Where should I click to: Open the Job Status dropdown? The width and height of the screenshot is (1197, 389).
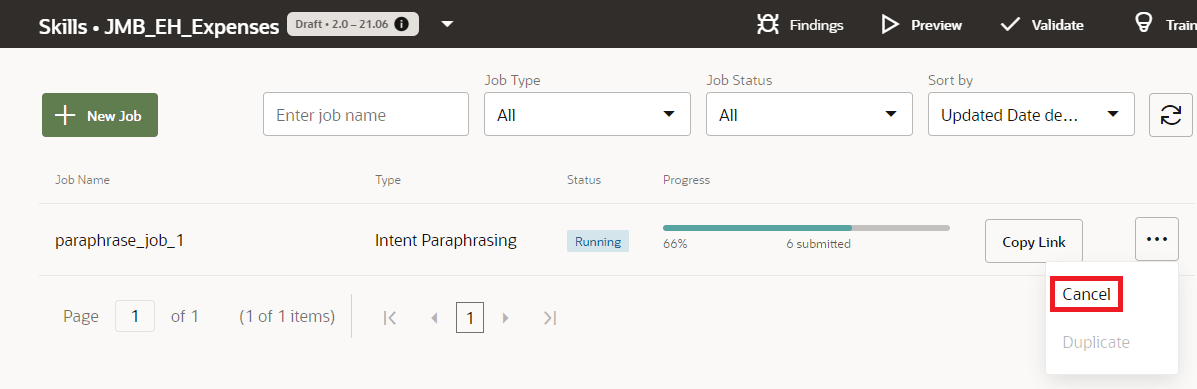click(x=809, y=114)
